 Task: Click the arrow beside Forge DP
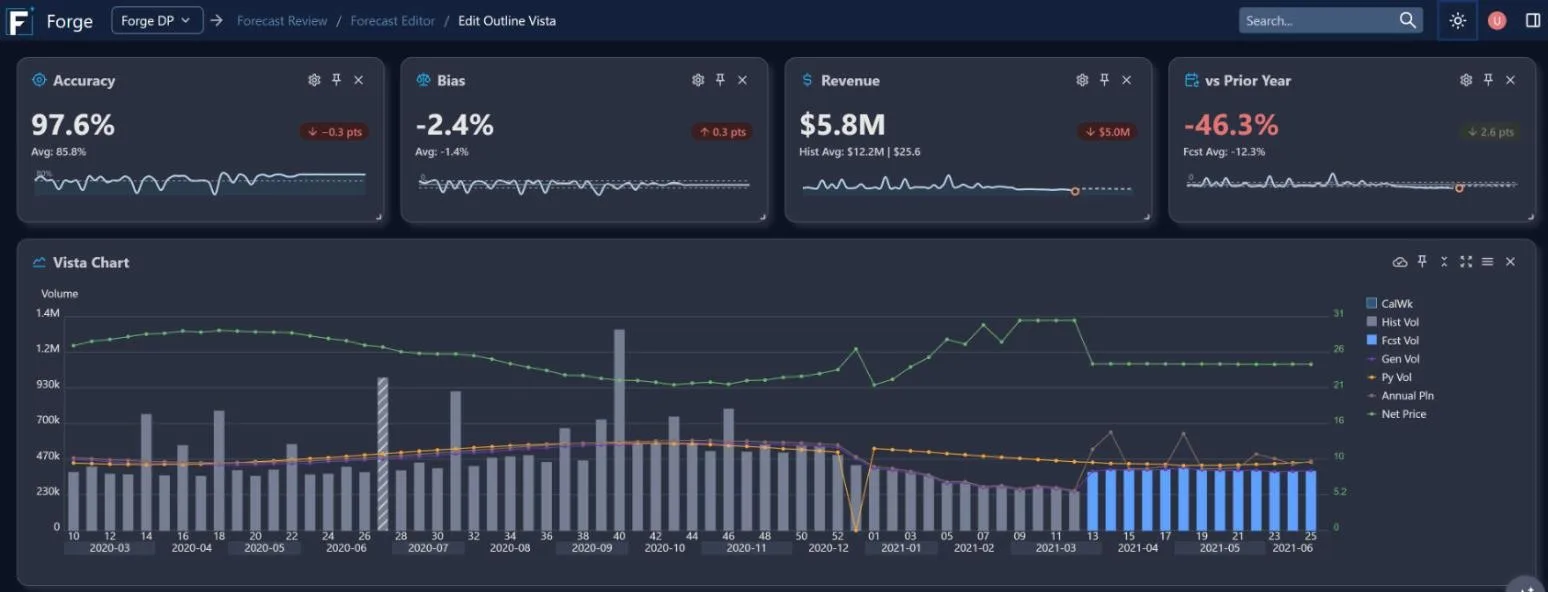pyautogui.click(x=216, y=20)
